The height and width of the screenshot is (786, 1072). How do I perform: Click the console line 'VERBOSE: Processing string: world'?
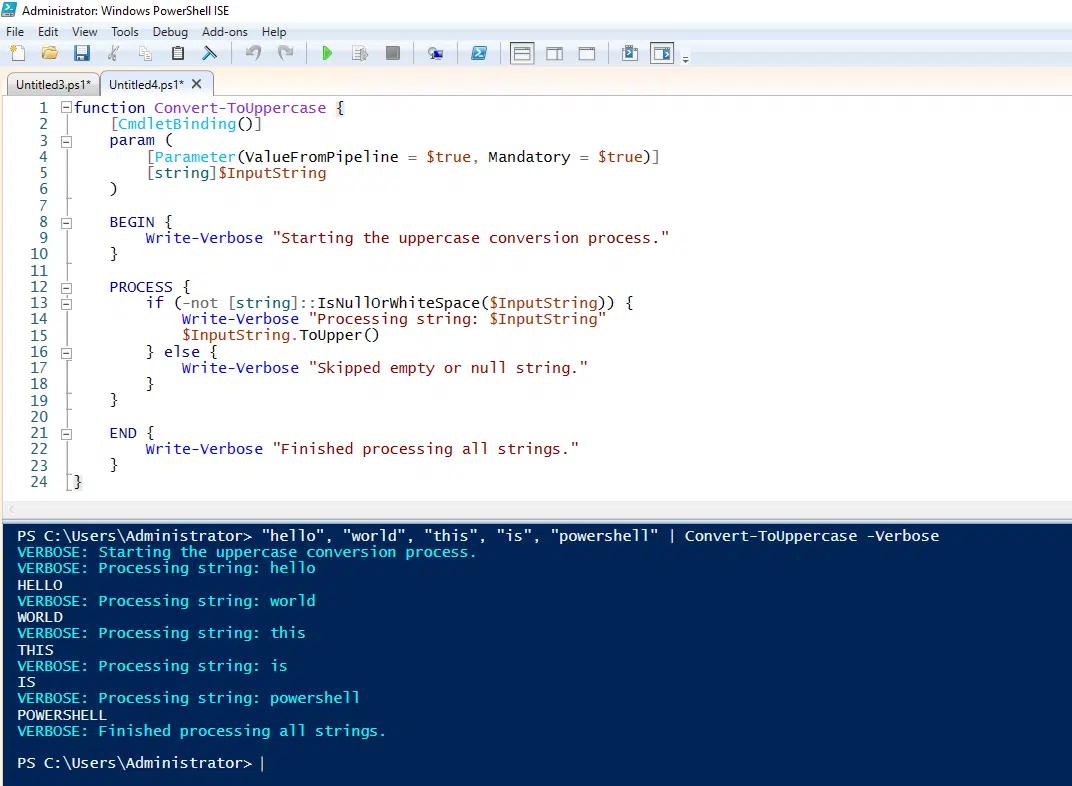point(166,601)
